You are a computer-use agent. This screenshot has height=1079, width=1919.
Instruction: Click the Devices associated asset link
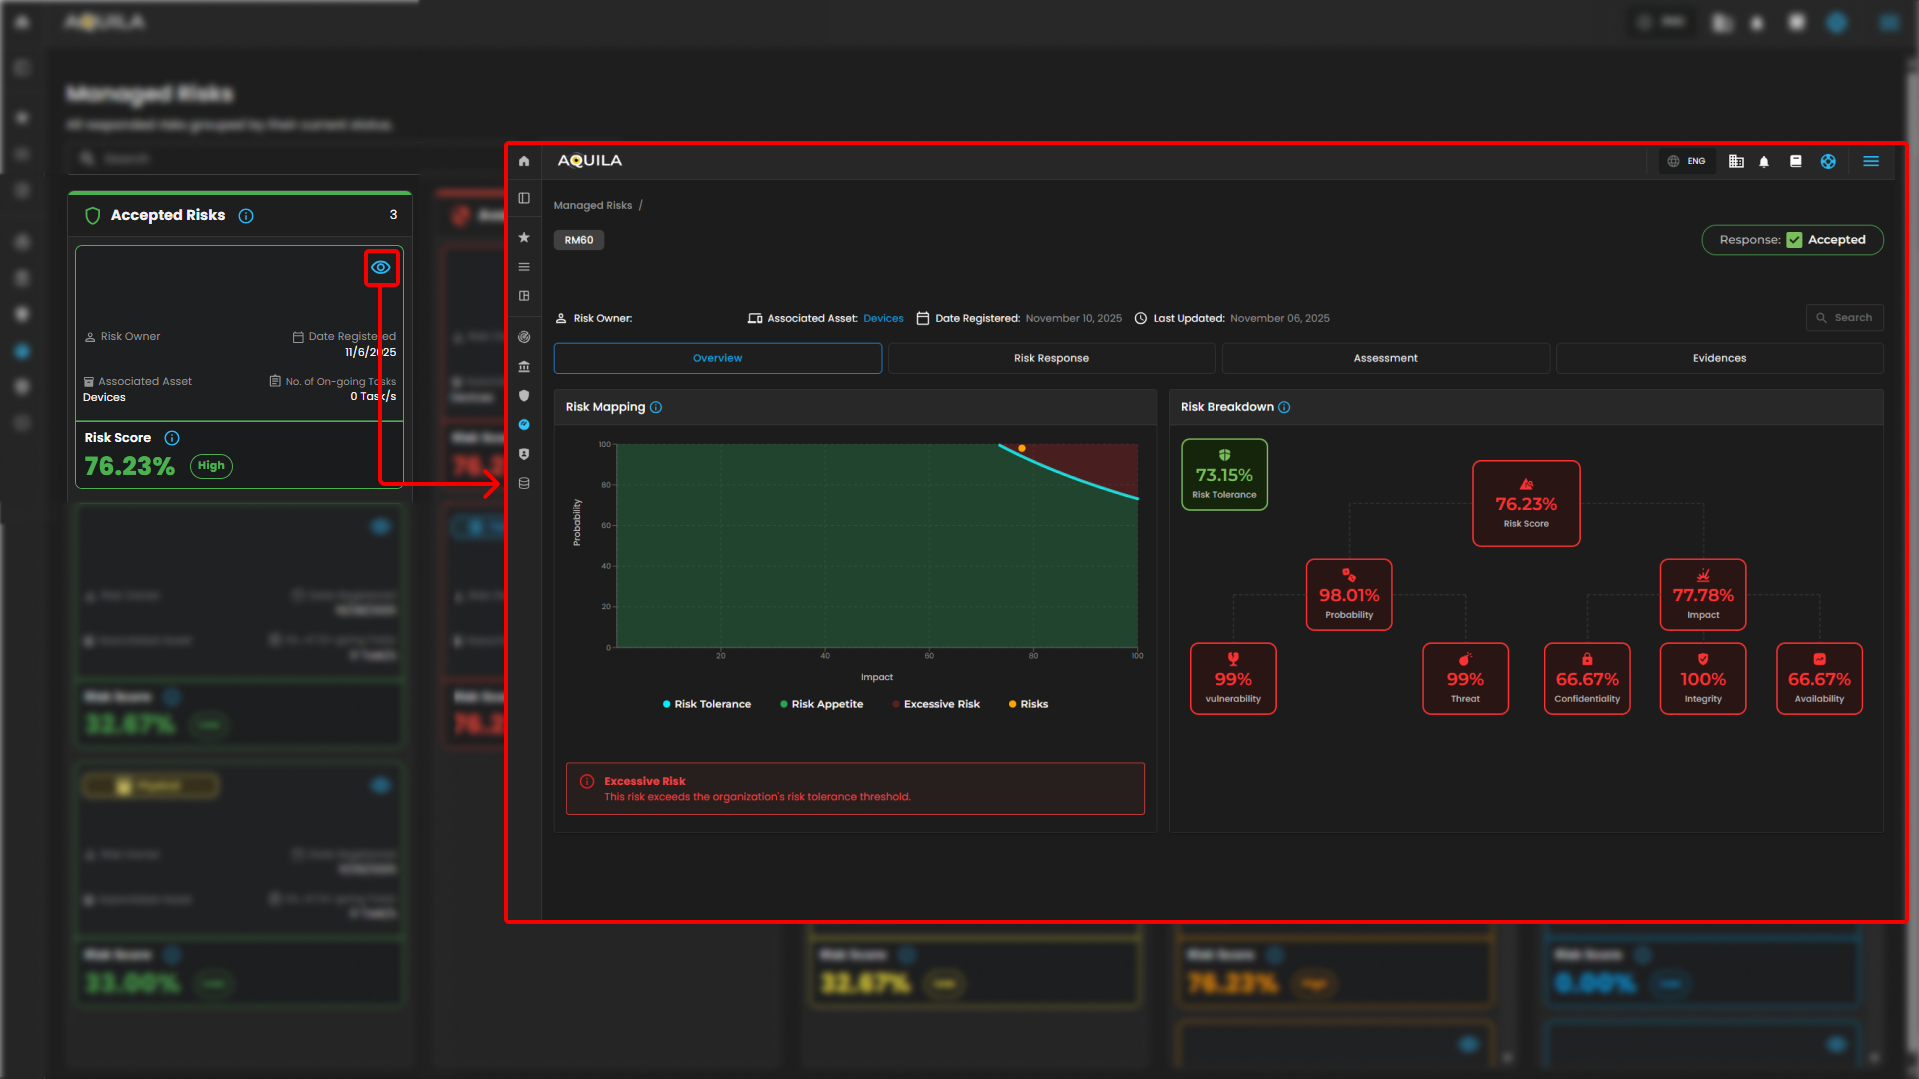pos(883,318)
